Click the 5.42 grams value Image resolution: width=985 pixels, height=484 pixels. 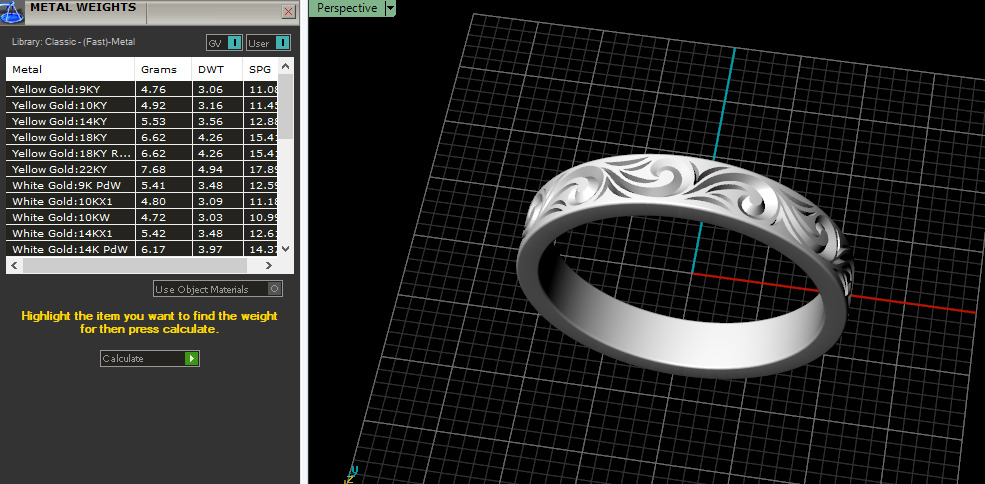(x=153, y=233)
